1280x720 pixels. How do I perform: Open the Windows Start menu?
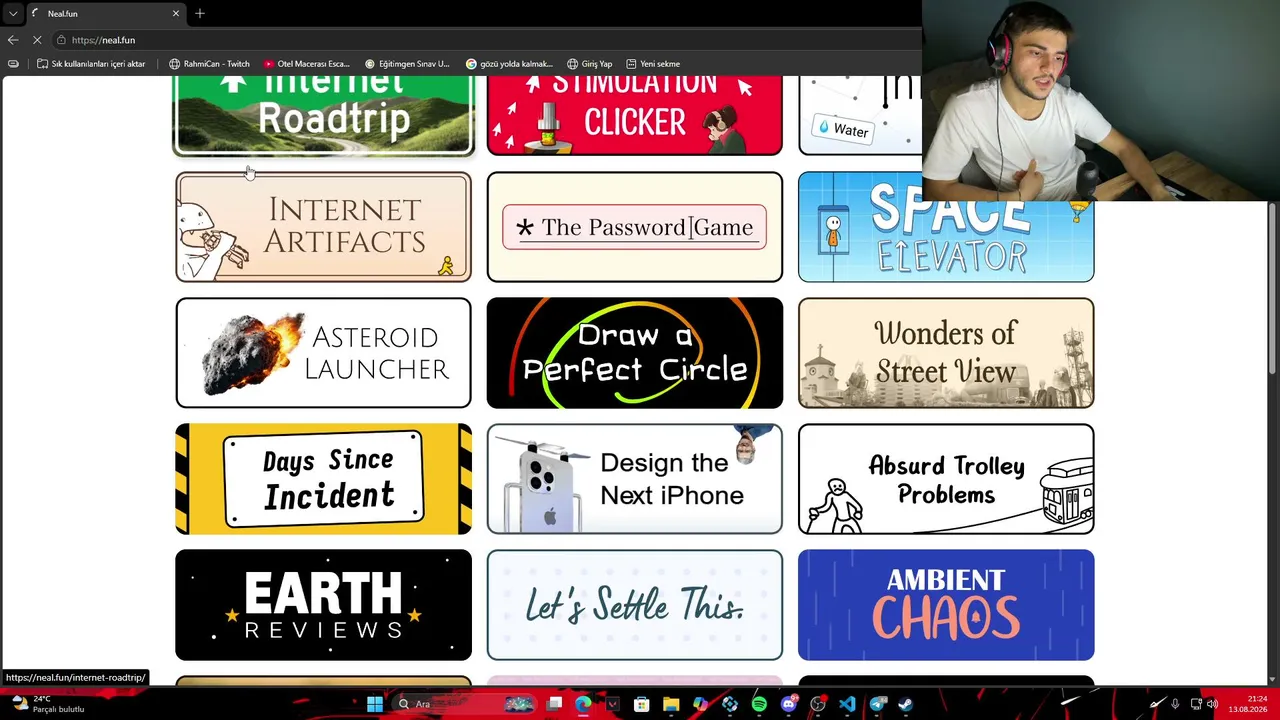374,704
